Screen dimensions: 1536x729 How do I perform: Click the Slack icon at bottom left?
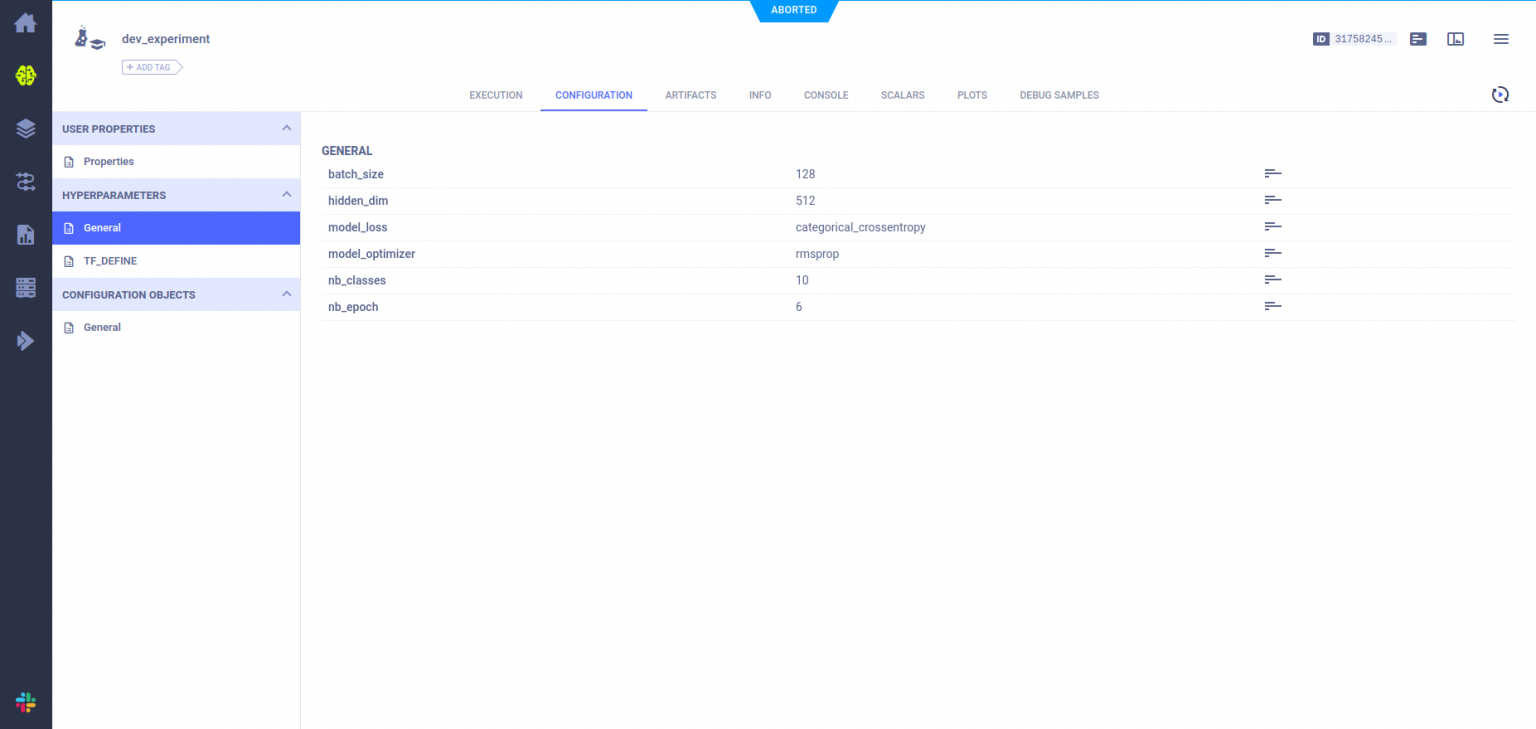point(25,702)
